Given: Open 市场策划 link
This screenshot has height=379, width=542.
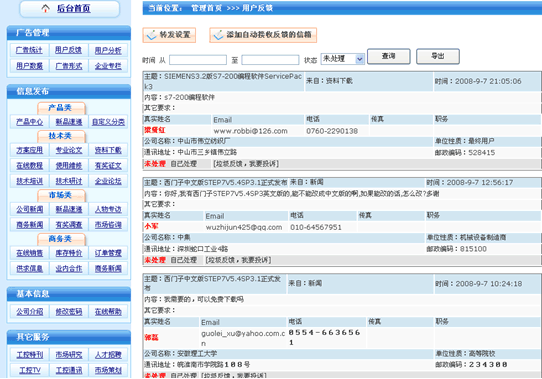Looking at the screenshot, I should [x=108, y=370].
